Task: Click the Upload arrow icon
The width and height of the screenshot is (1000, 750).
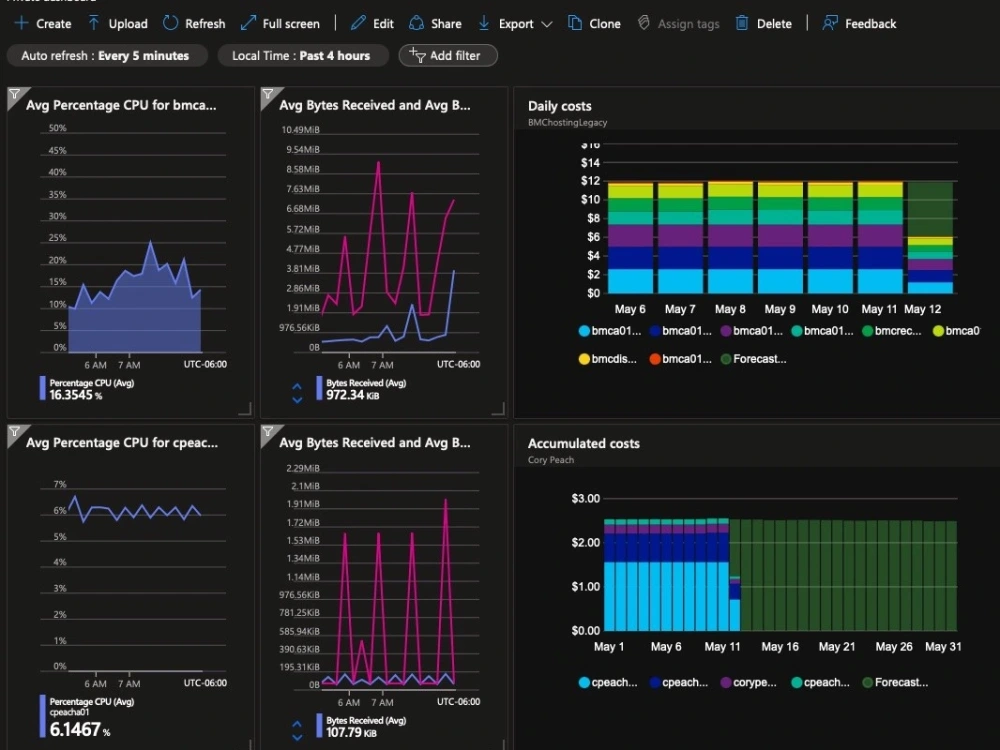Action: [x=94, y=23]
